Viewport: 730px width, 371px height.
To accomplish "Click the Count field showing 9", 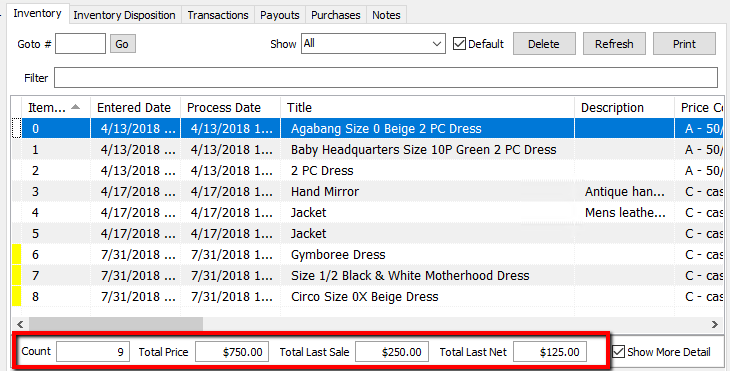I will coord(93,351).
